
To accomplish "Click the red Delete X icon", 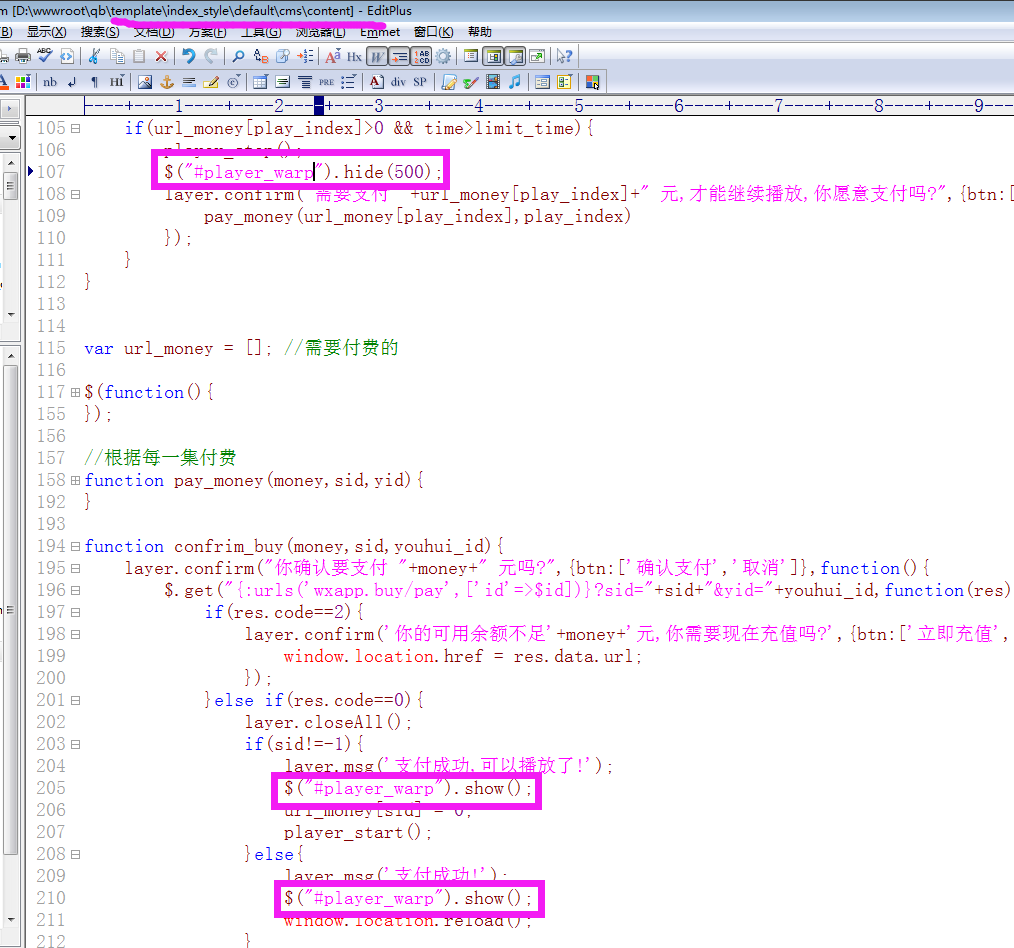I will point(161,56).
